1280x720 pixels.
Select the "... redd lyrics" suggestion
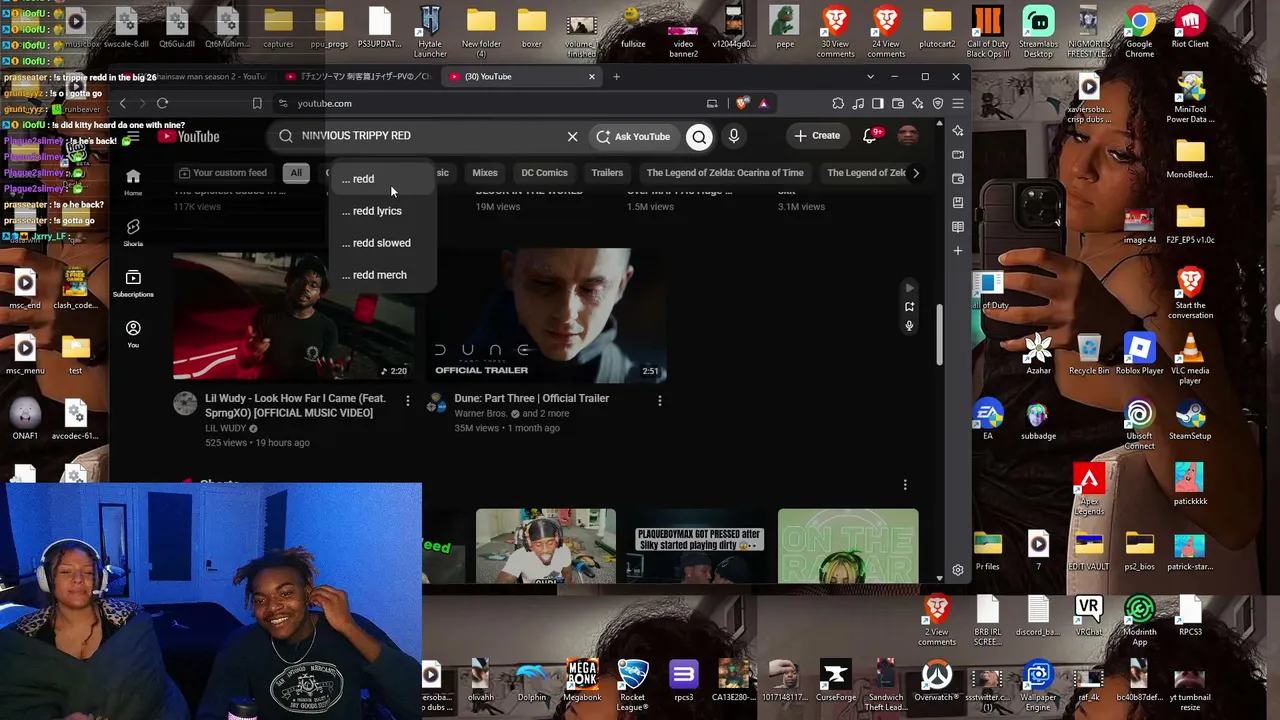point(382,211)
